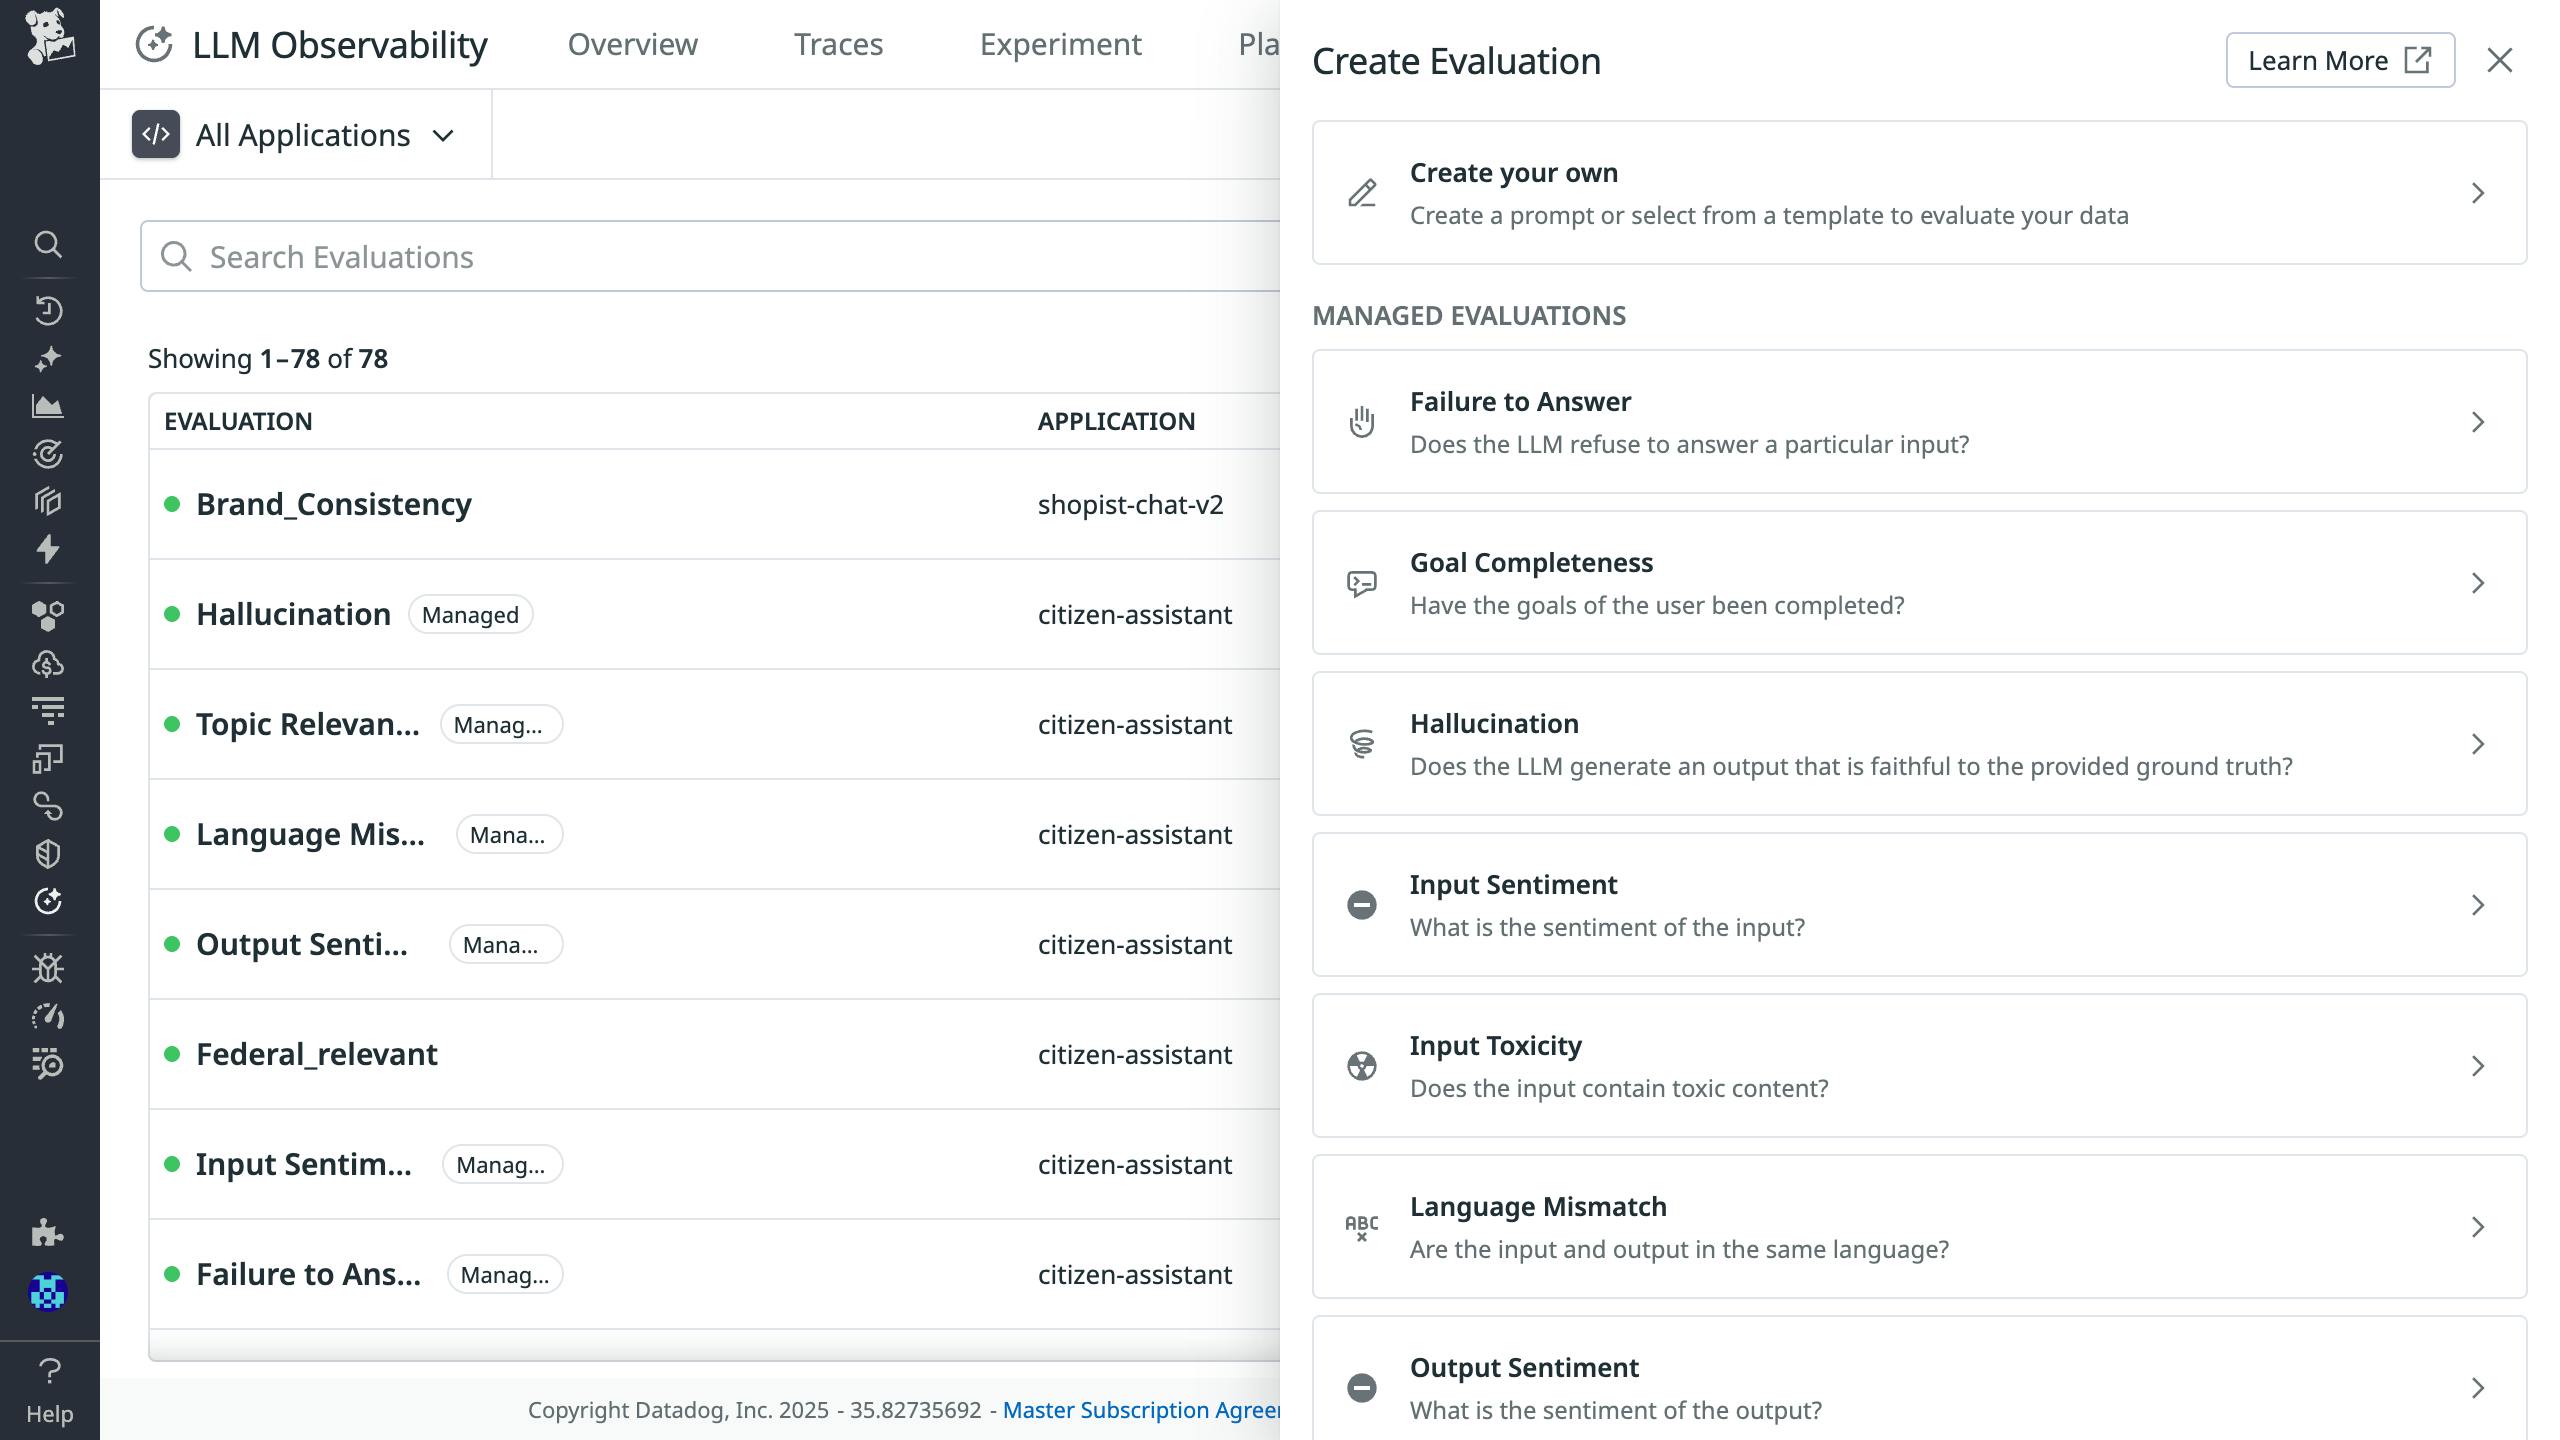This screenshot has height=1440, width=2560.
Task: Open the integrations puzzle-piece sidebar icon
Action: click(x=48, y=1233)
